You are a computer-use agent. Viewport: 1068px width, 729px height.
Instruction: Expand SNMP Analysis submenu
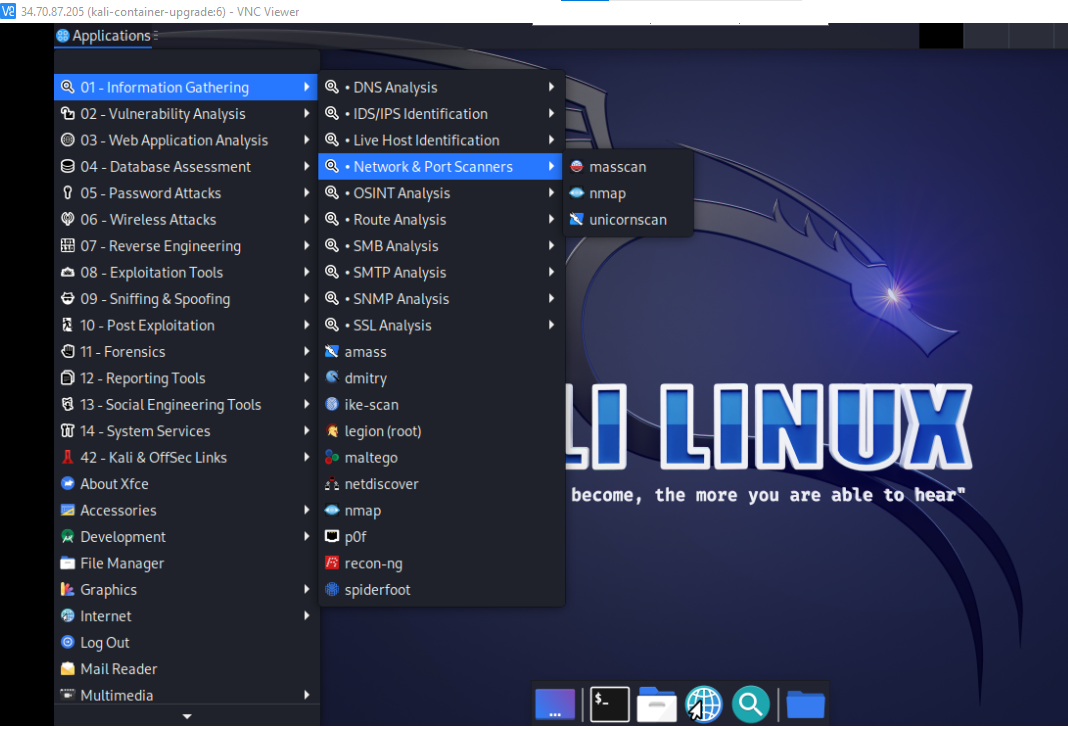click(441, 299)
